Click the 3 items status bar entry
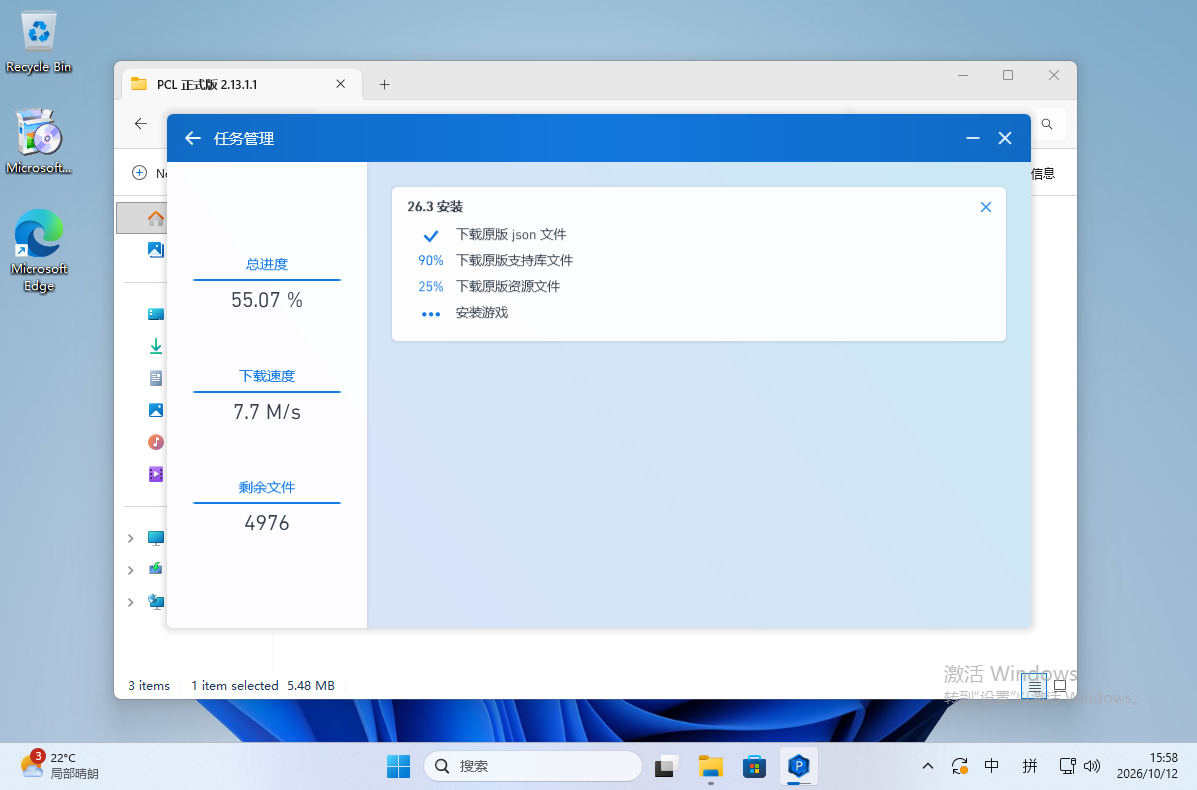This screenshot has height=790, width=1197. 149,685
